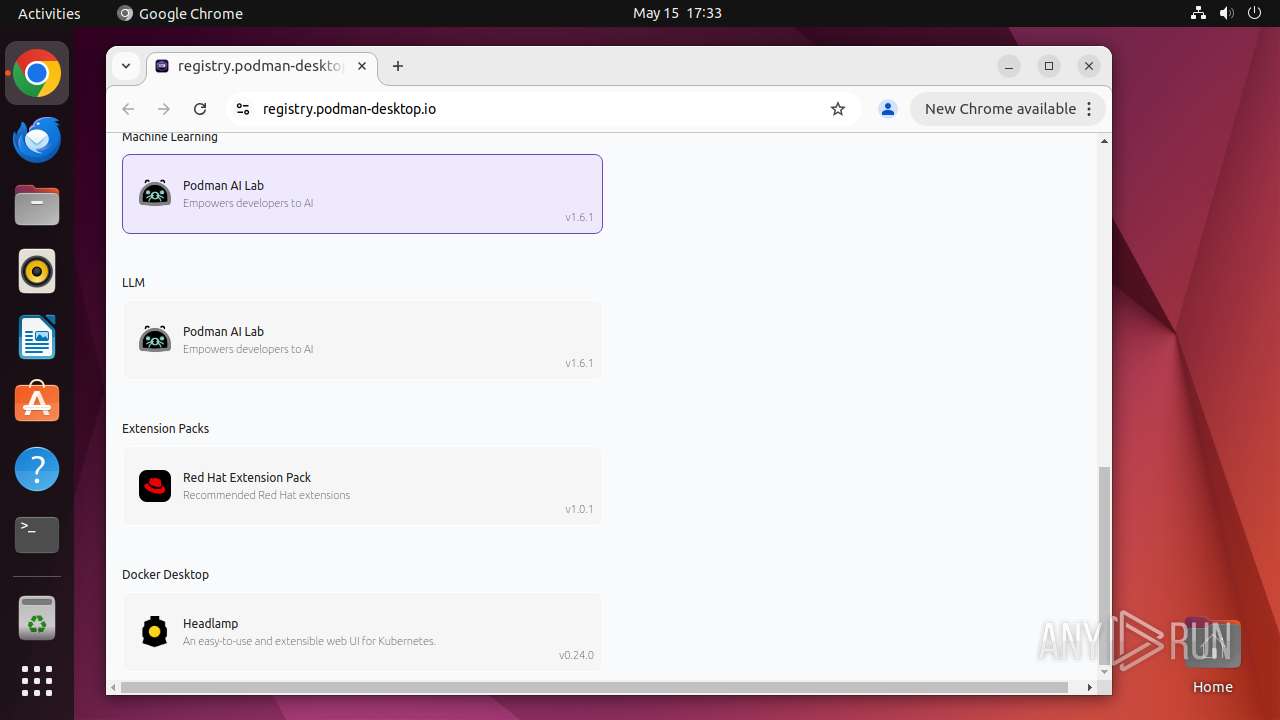Click the Docker Desktop category heading
Image resolution: width=1280 pixels, height=720 pixels.
click(x=165, y=575)
